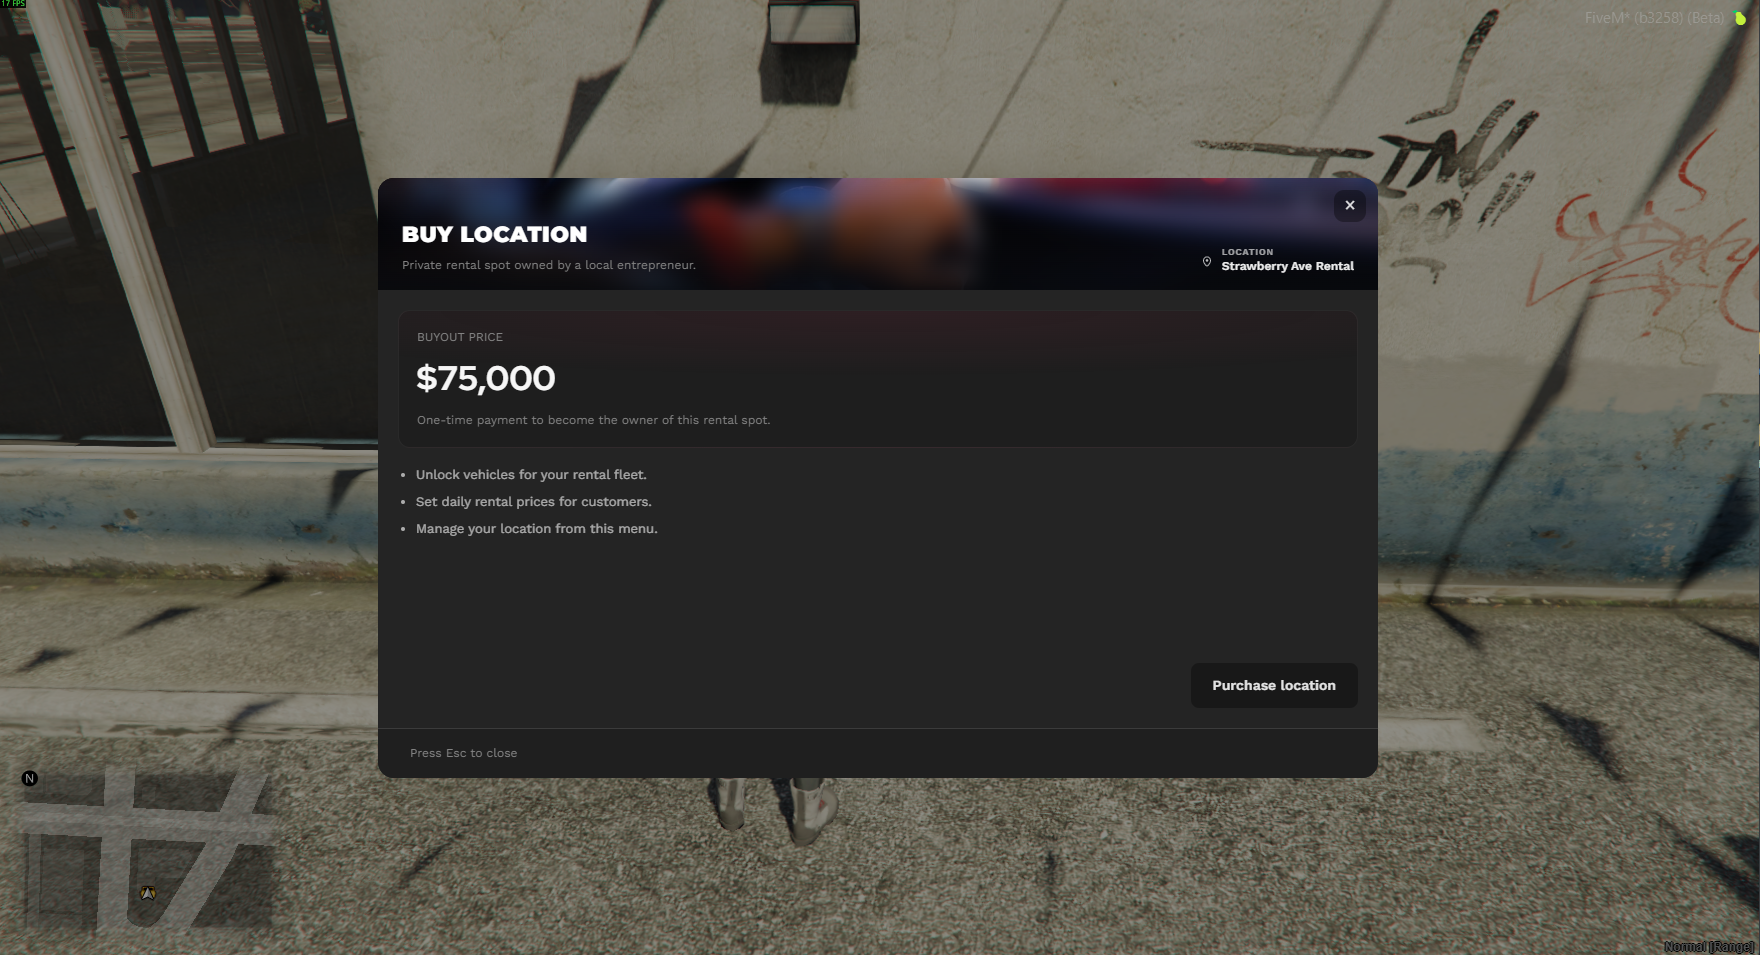1760x955 pixels.
Task: Click 'Manage your location from this menu' item
Action: click(x=536, y=529)
